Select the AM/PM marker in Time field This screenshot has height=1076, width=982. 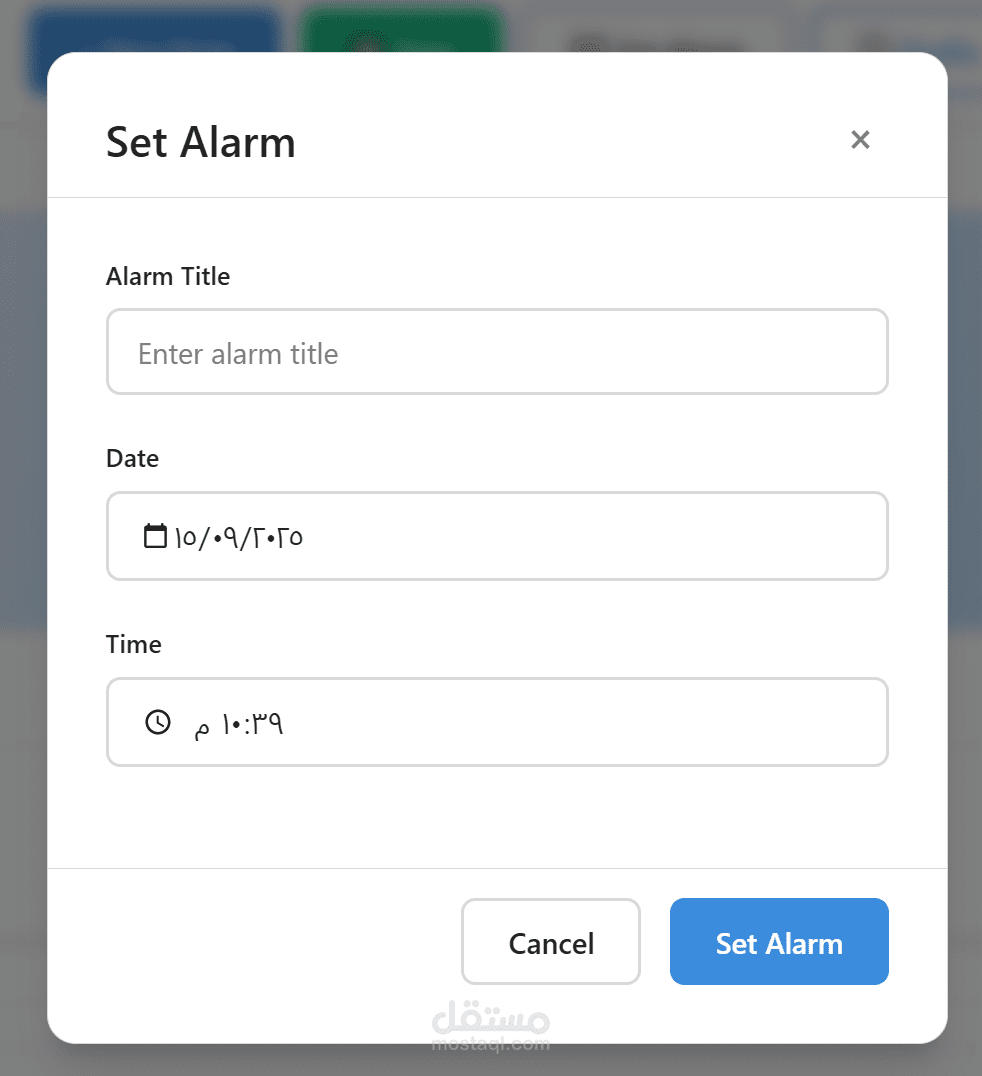pos(202,727)
